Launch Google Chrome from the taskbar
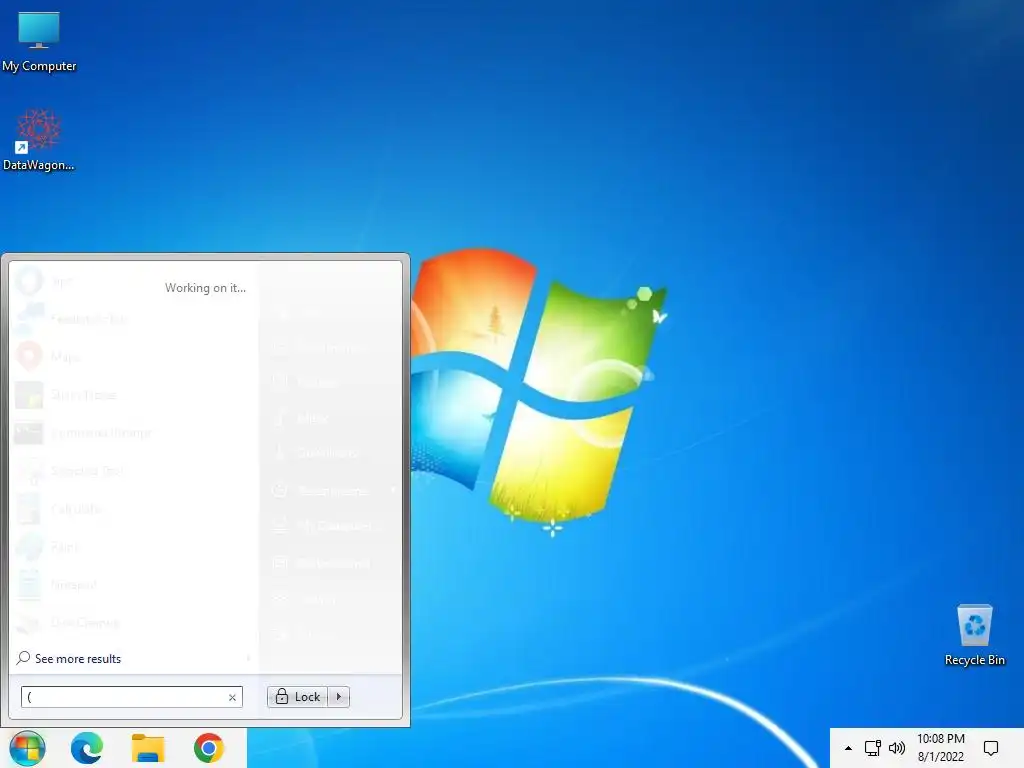The height and width of the screenshot is (768, 1024). pos(209,748)
